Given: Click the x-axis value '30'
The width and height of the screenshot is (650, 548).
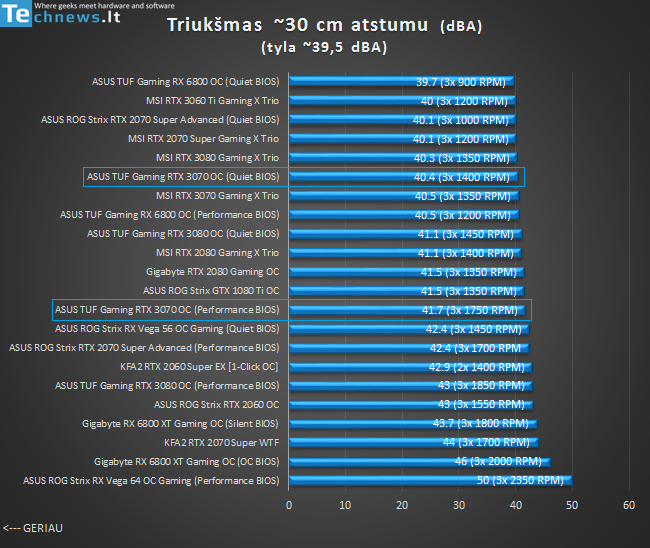Looking at the screenshot, I should tap(459, 505).
